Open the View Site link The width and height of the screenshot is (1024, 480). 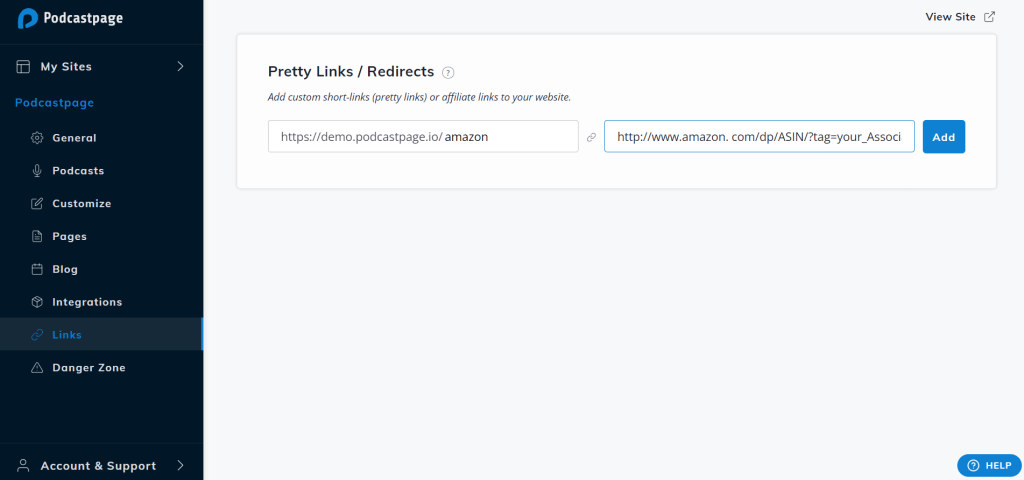pos(950,17)
